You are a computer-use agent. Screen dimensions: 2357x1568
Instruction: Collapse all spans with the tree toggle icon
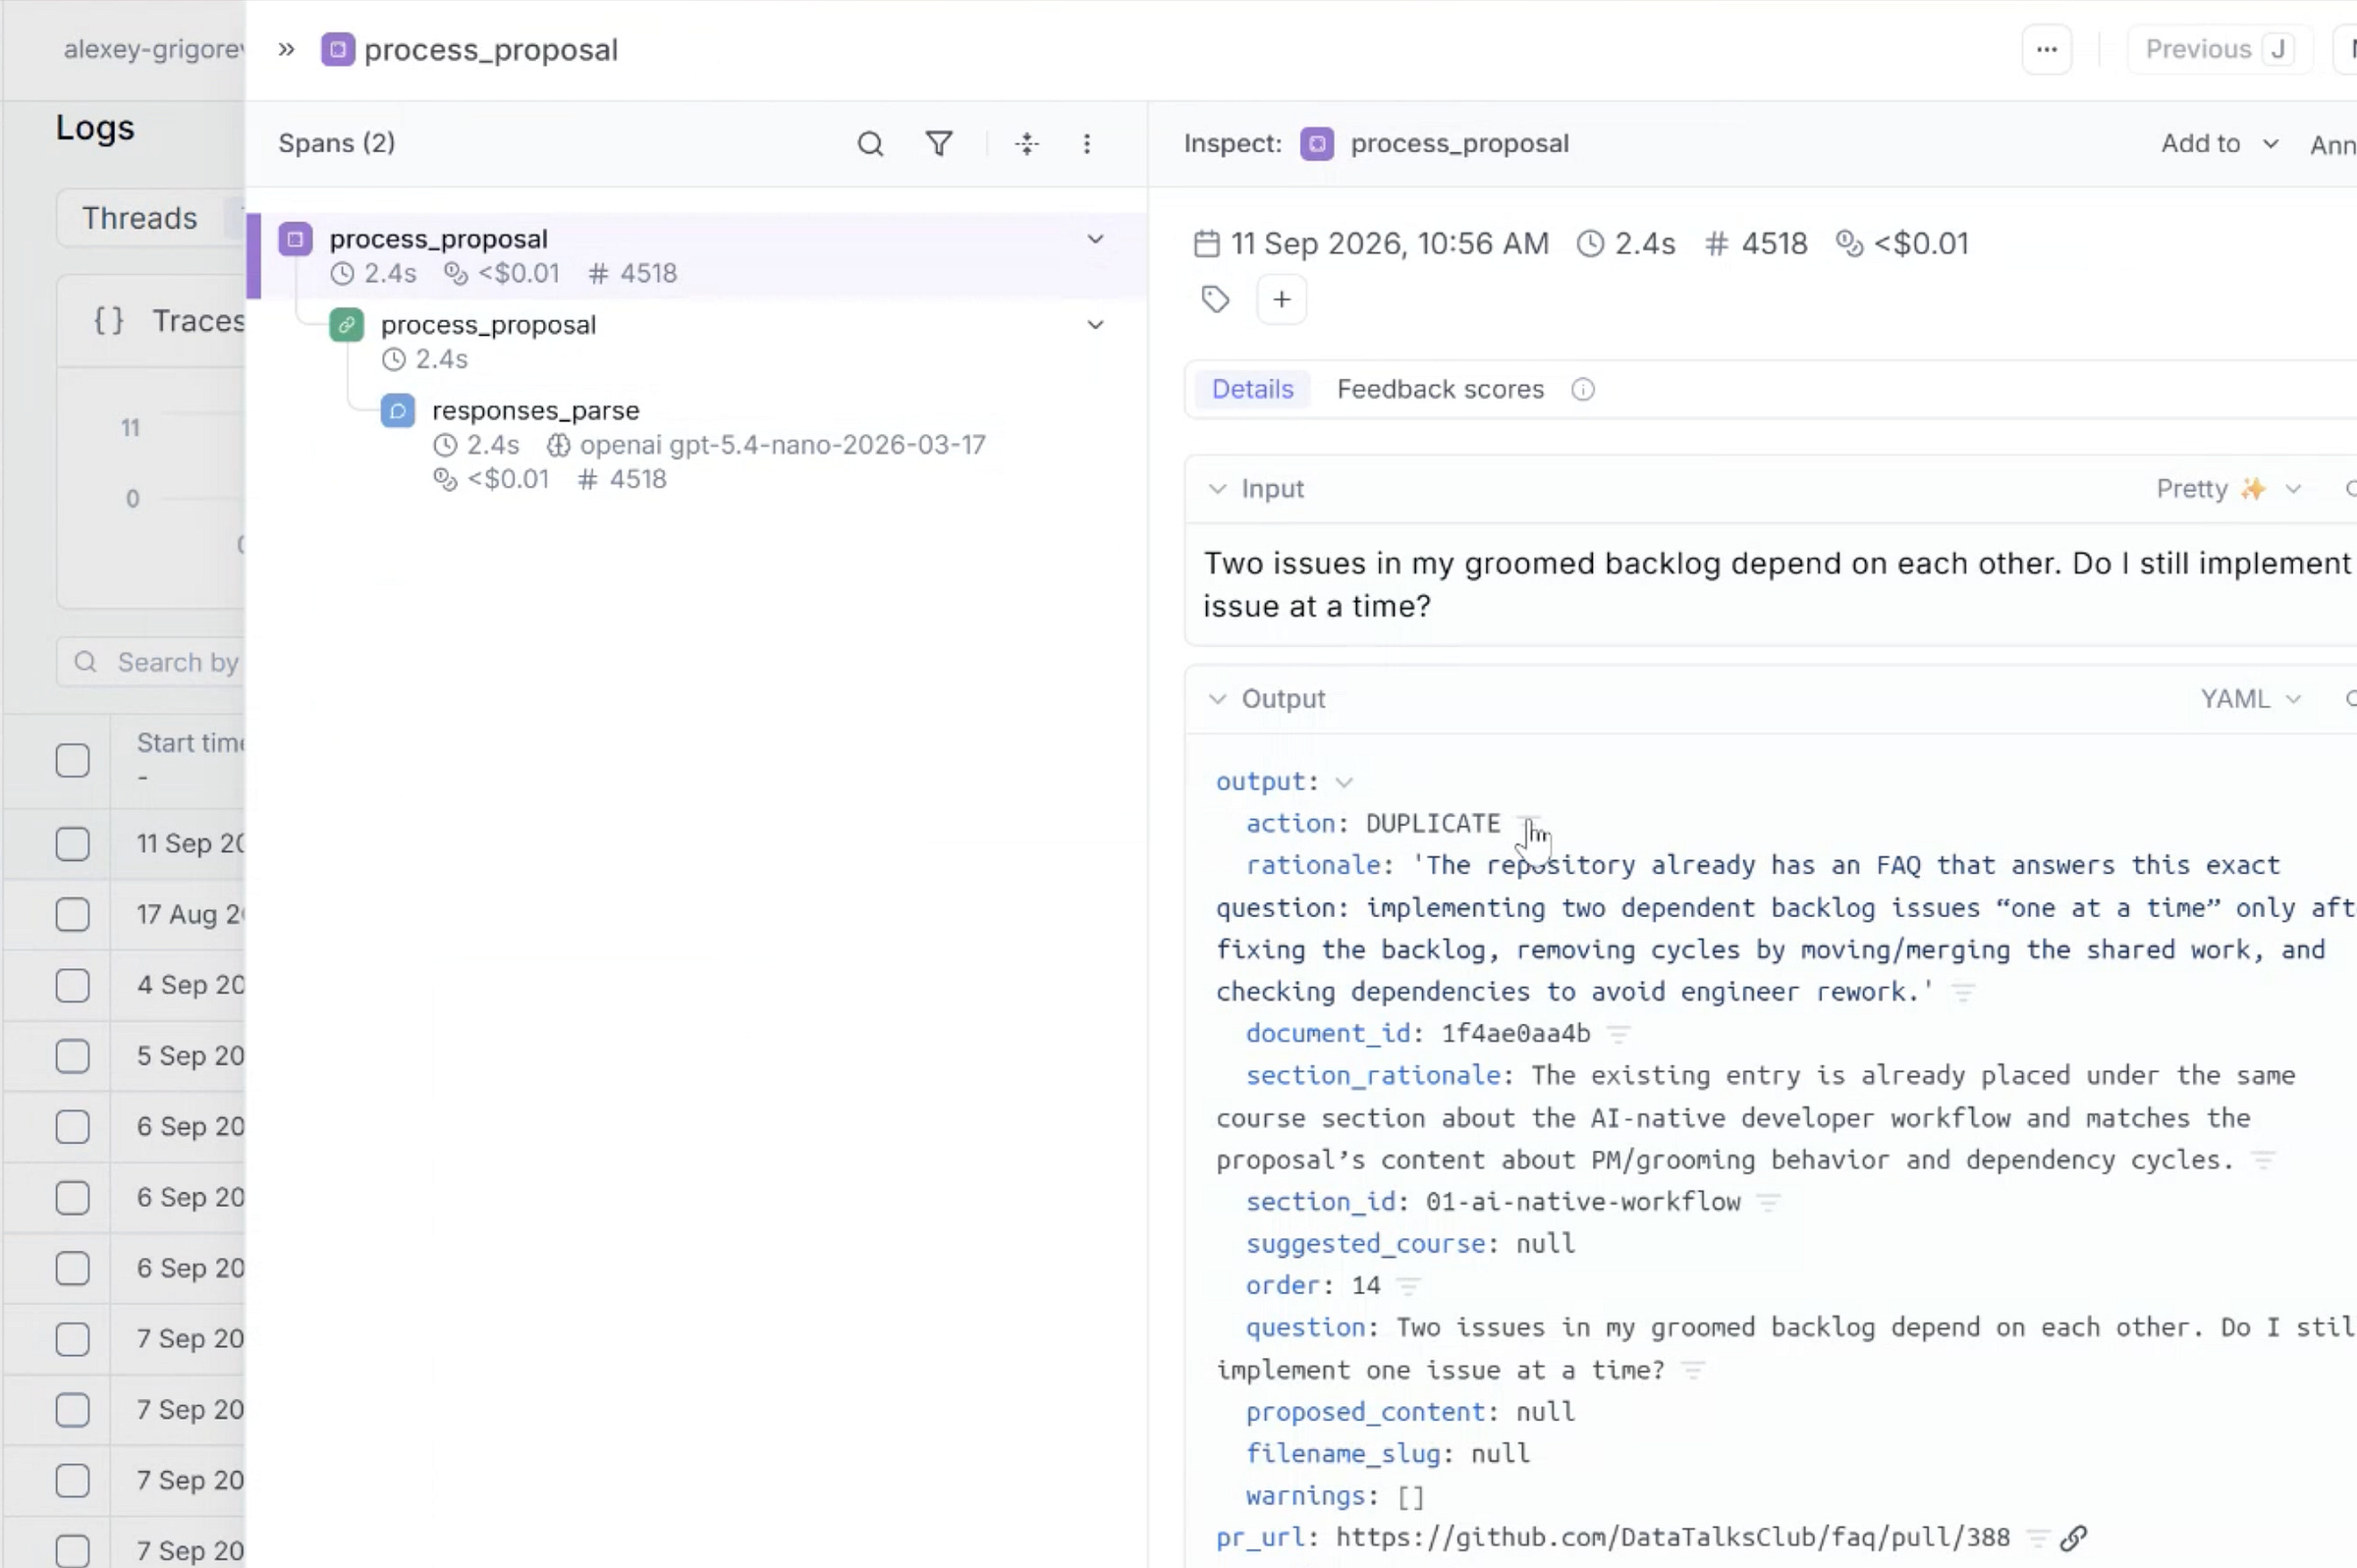click(1026, 144)
